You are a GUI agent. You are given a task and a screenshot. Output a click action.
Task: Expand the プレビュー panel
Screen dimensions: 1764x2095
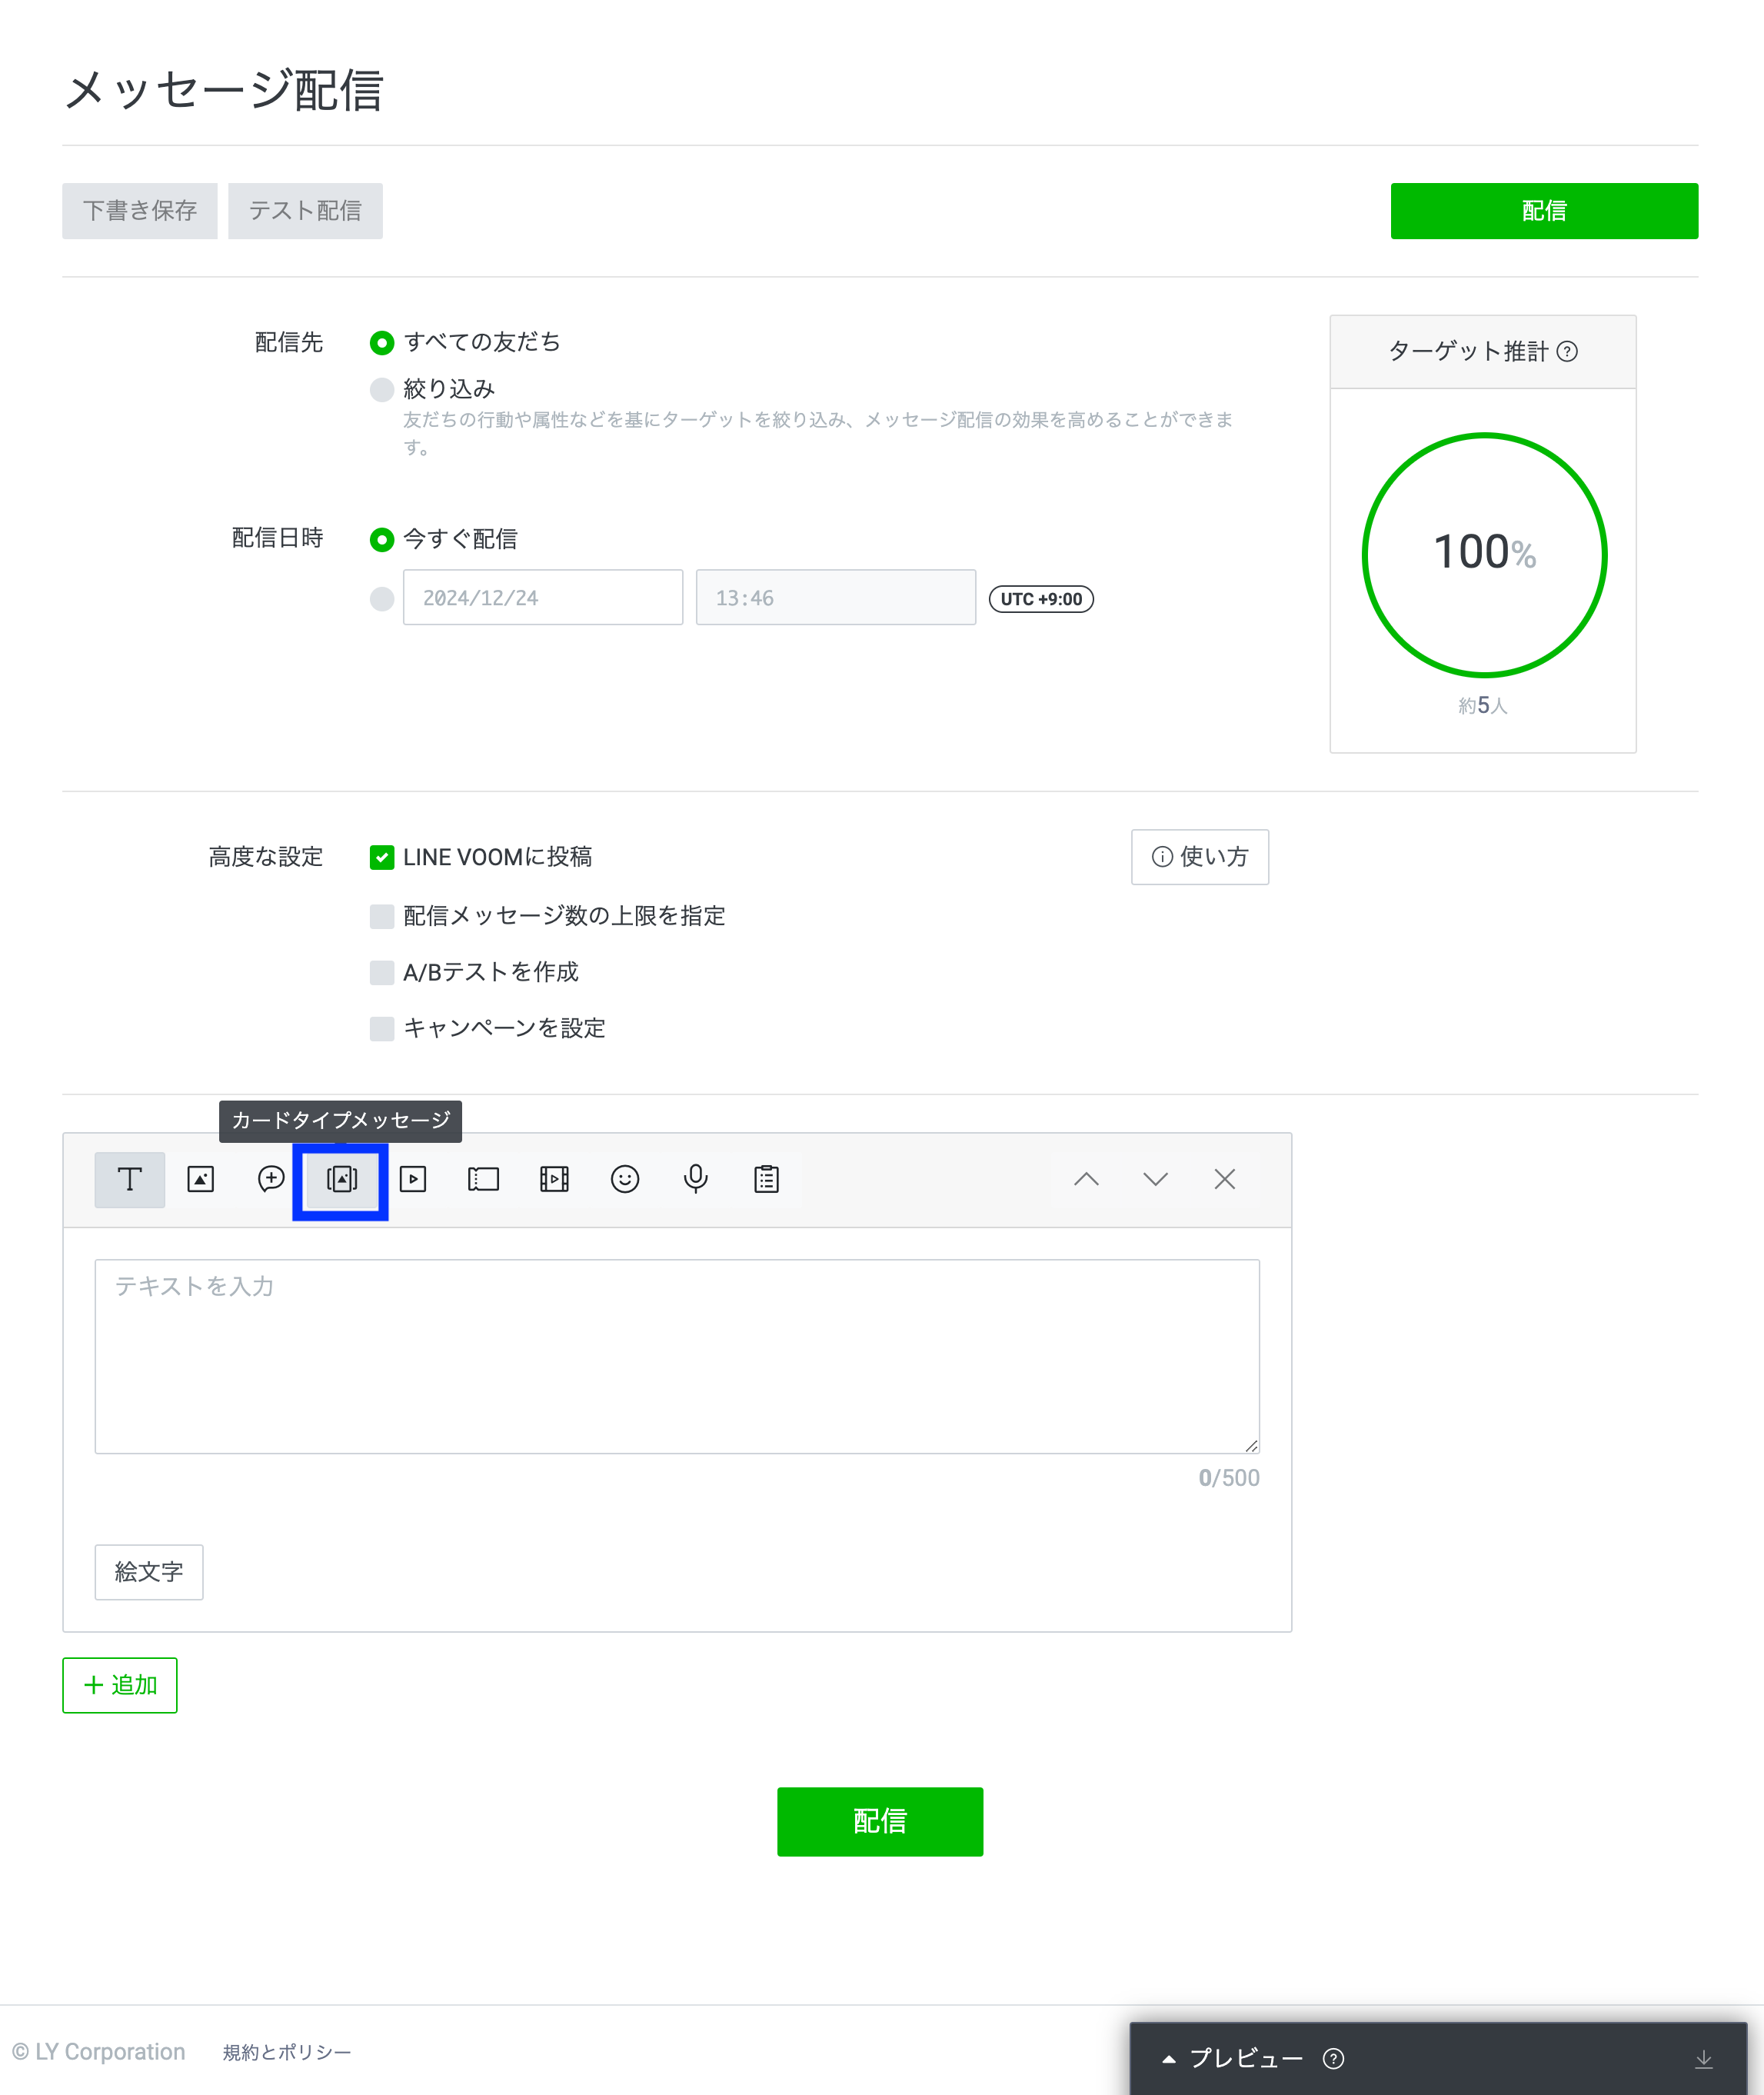pos(1245,2058)
